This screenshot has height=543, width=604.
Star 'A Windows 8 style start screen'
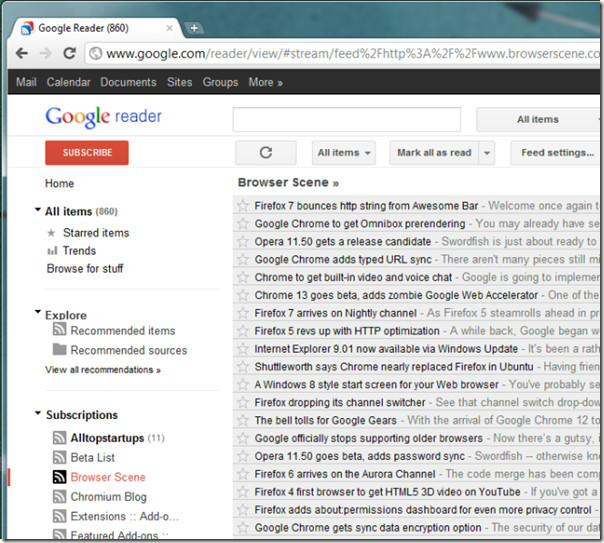(x=243, y=384)
